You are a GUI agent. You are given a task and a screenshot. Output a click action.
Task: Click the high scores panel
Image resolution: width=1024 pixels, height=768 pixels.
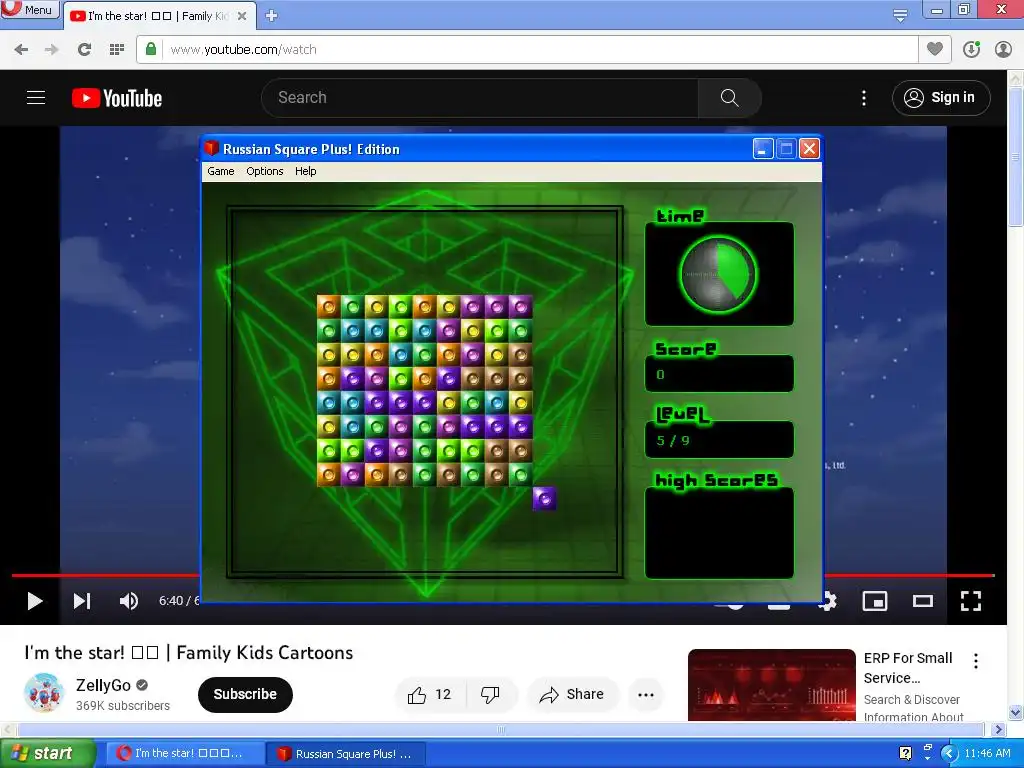(x=719, y=533)
